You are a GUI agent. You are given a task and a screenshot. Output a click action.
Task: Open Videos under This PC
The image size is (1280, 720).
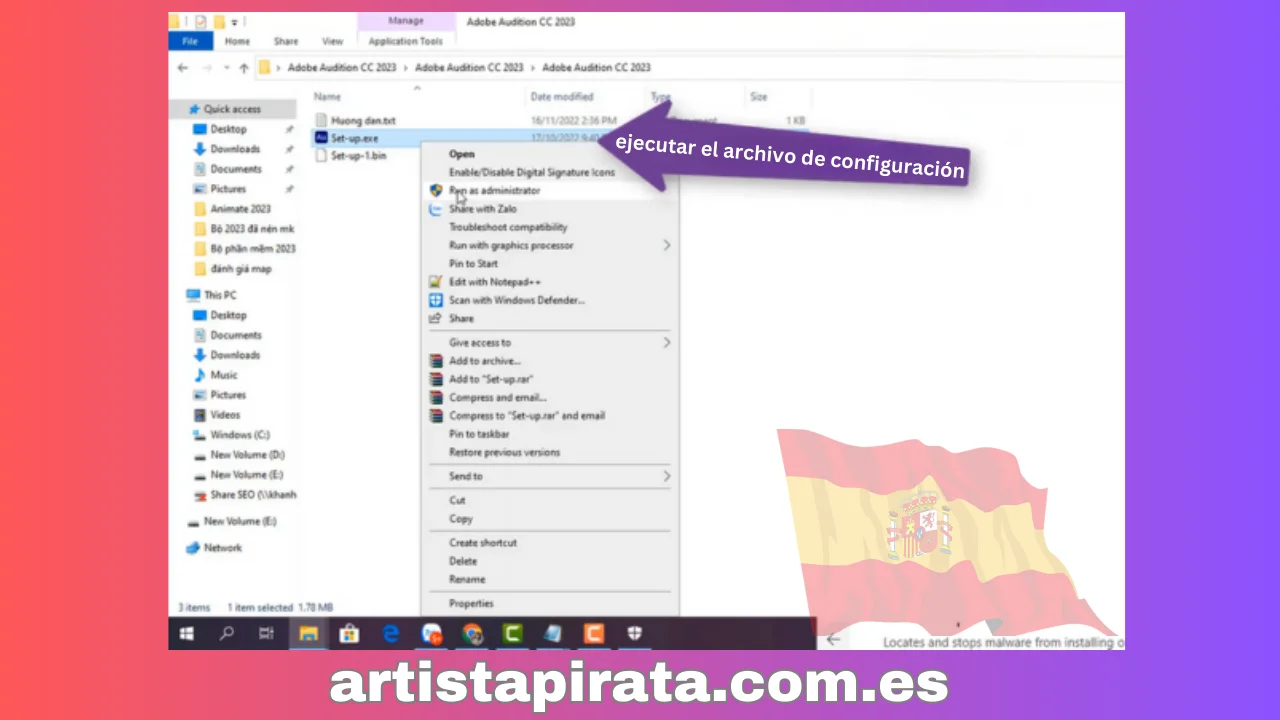click(225, 415)
